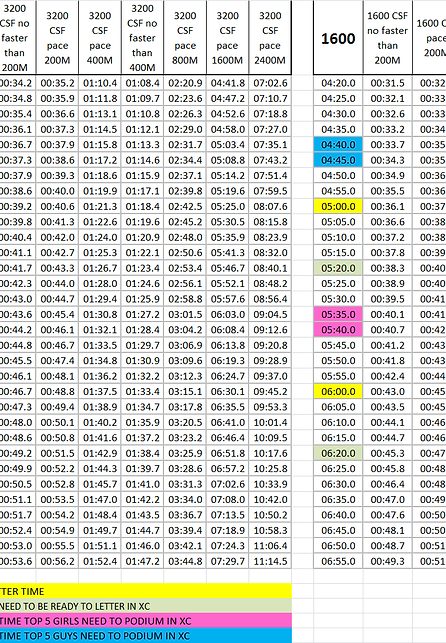Select the 06:55.0 cell in 1600 column

point(338,561)
